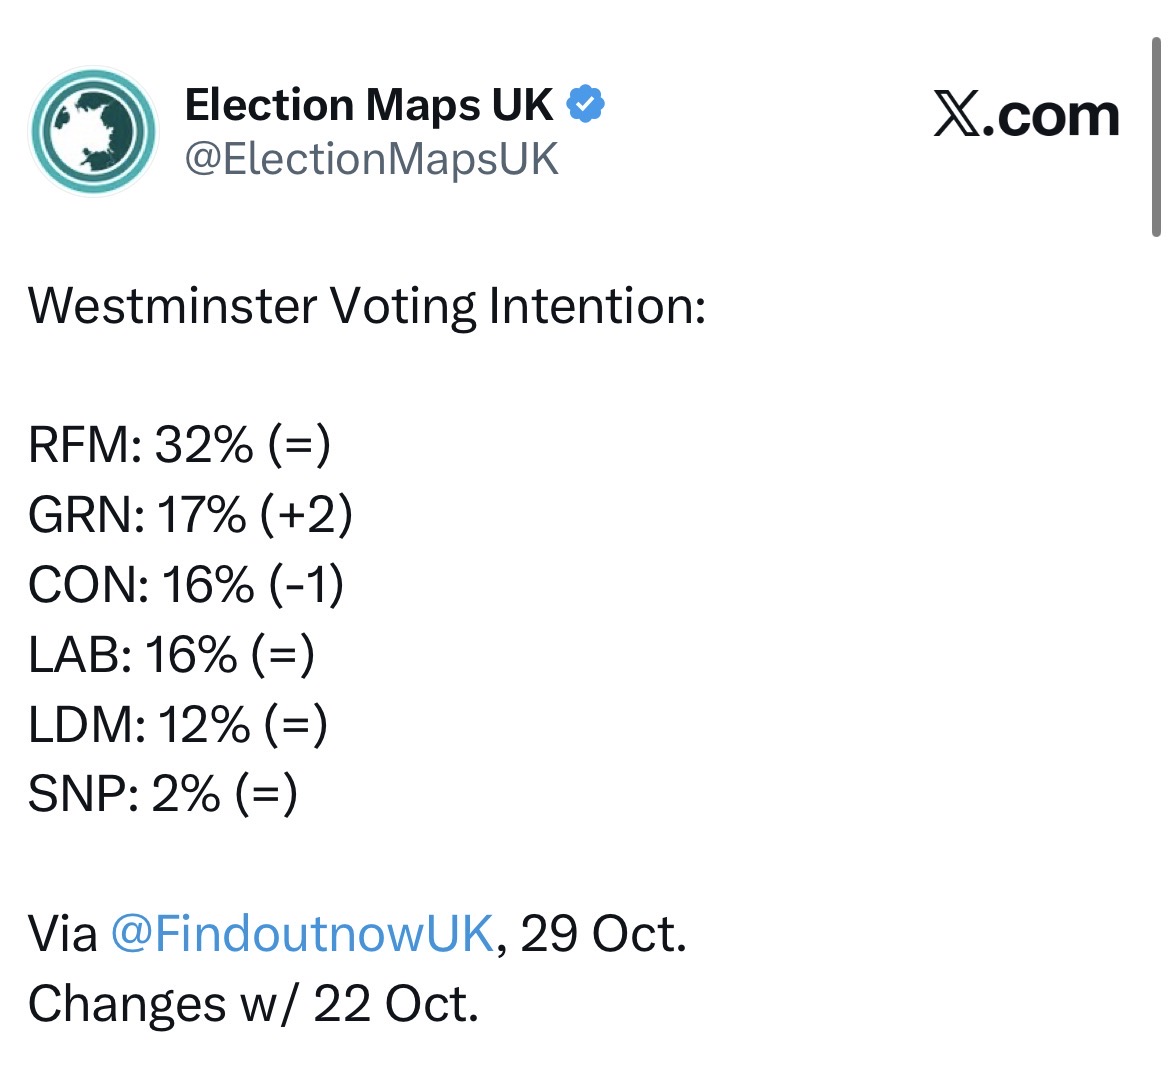Click the RFM label in the poll
The height and width of the screenshot is (1081, 1170).
pyautogui.click(x=84, y=445)
